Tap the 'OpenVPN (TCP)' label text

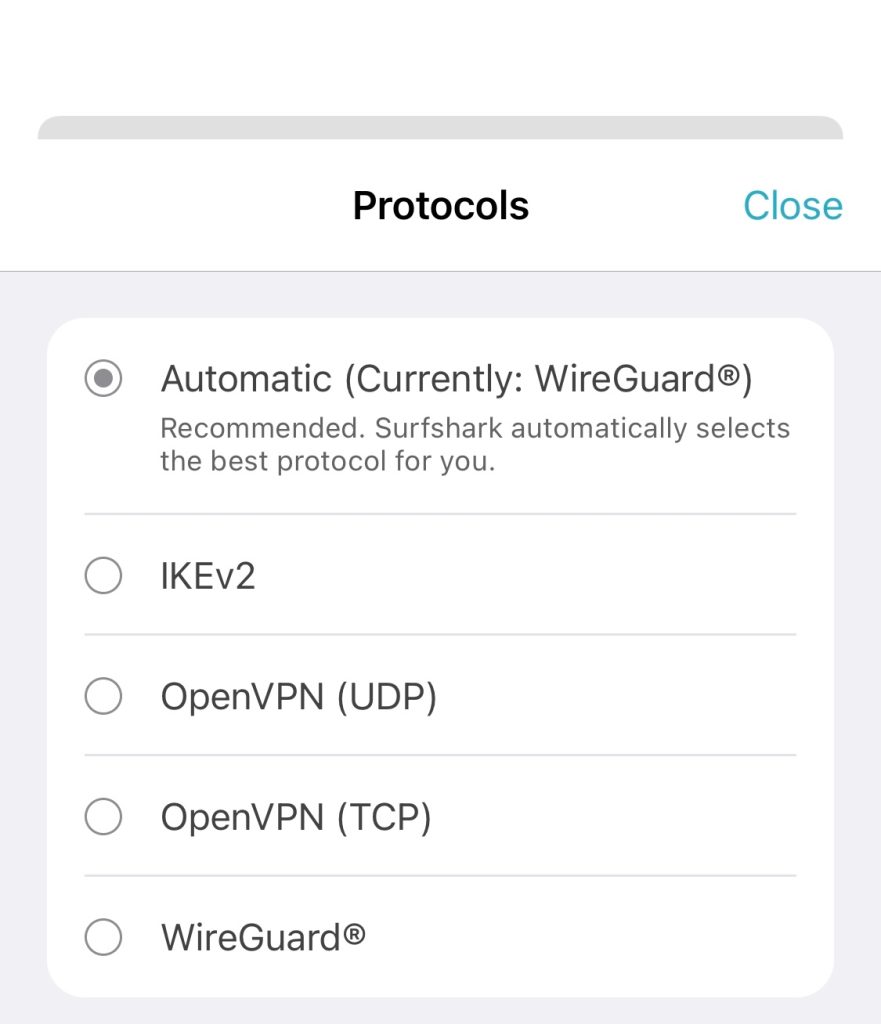tap(295, 817)
